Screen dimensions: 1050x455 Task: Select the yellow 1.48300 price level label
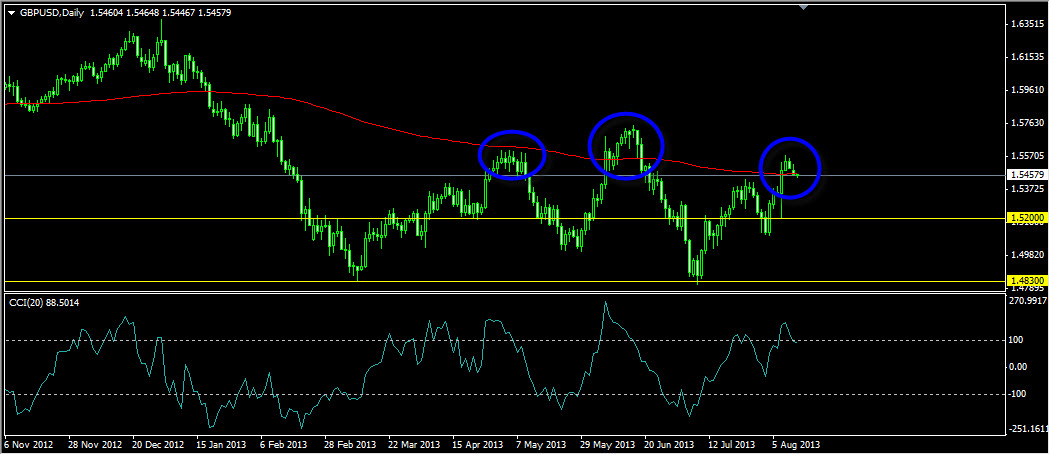coord(1026,281)
